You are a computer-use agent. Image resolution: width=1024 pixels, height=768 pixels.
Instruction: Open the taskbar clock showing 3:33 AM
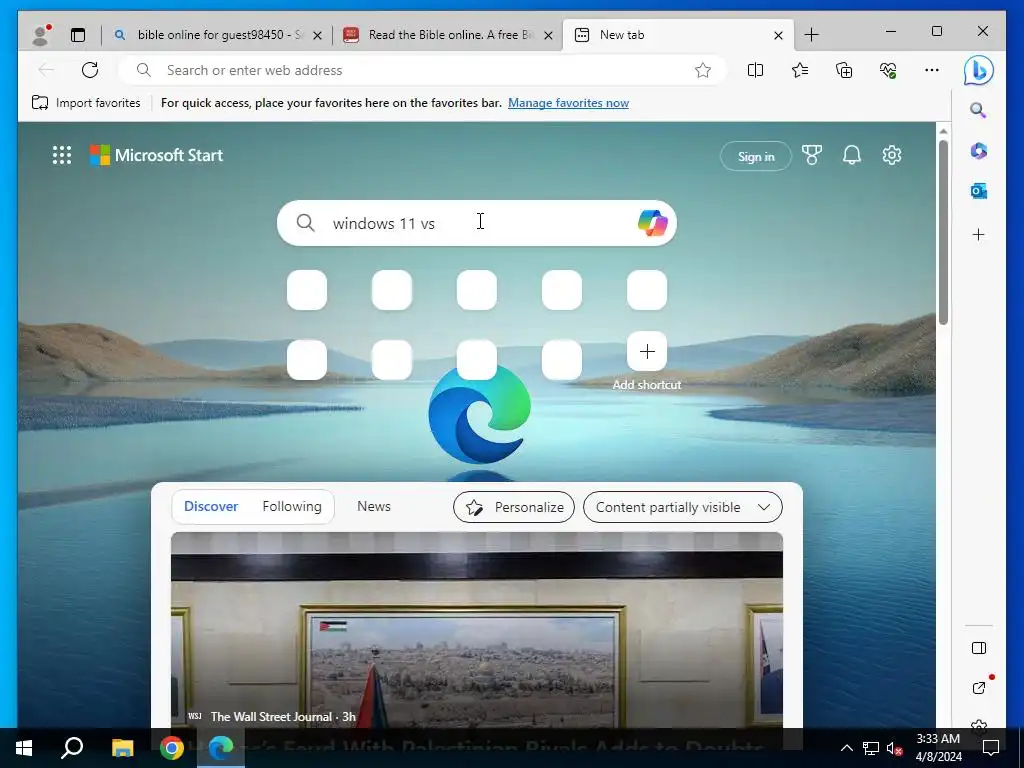point(938,748)
